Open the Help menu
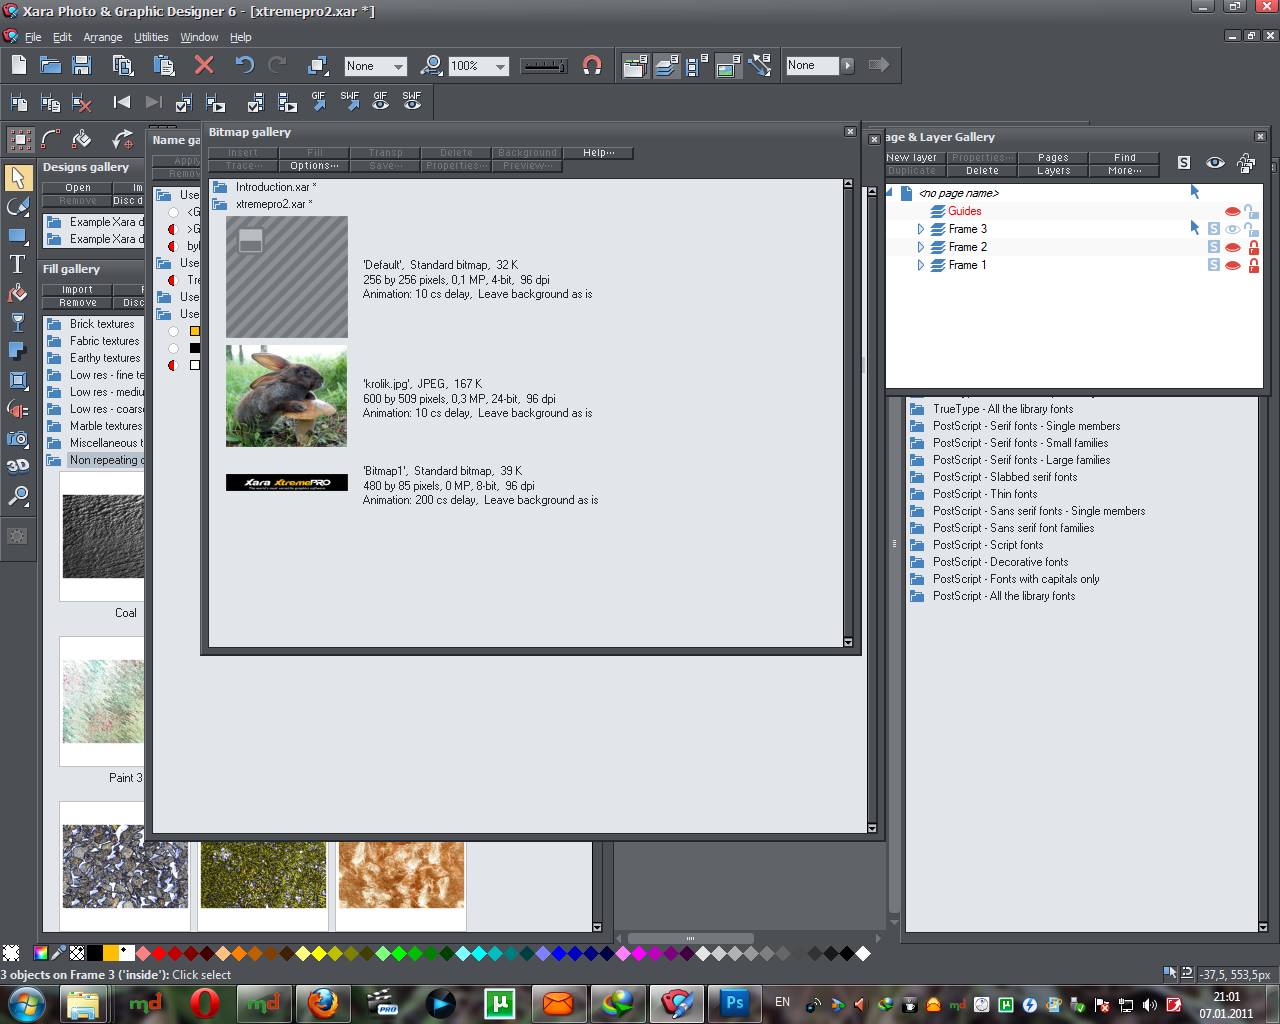This screenshot has height=1024, width=1280. [240, 37]
